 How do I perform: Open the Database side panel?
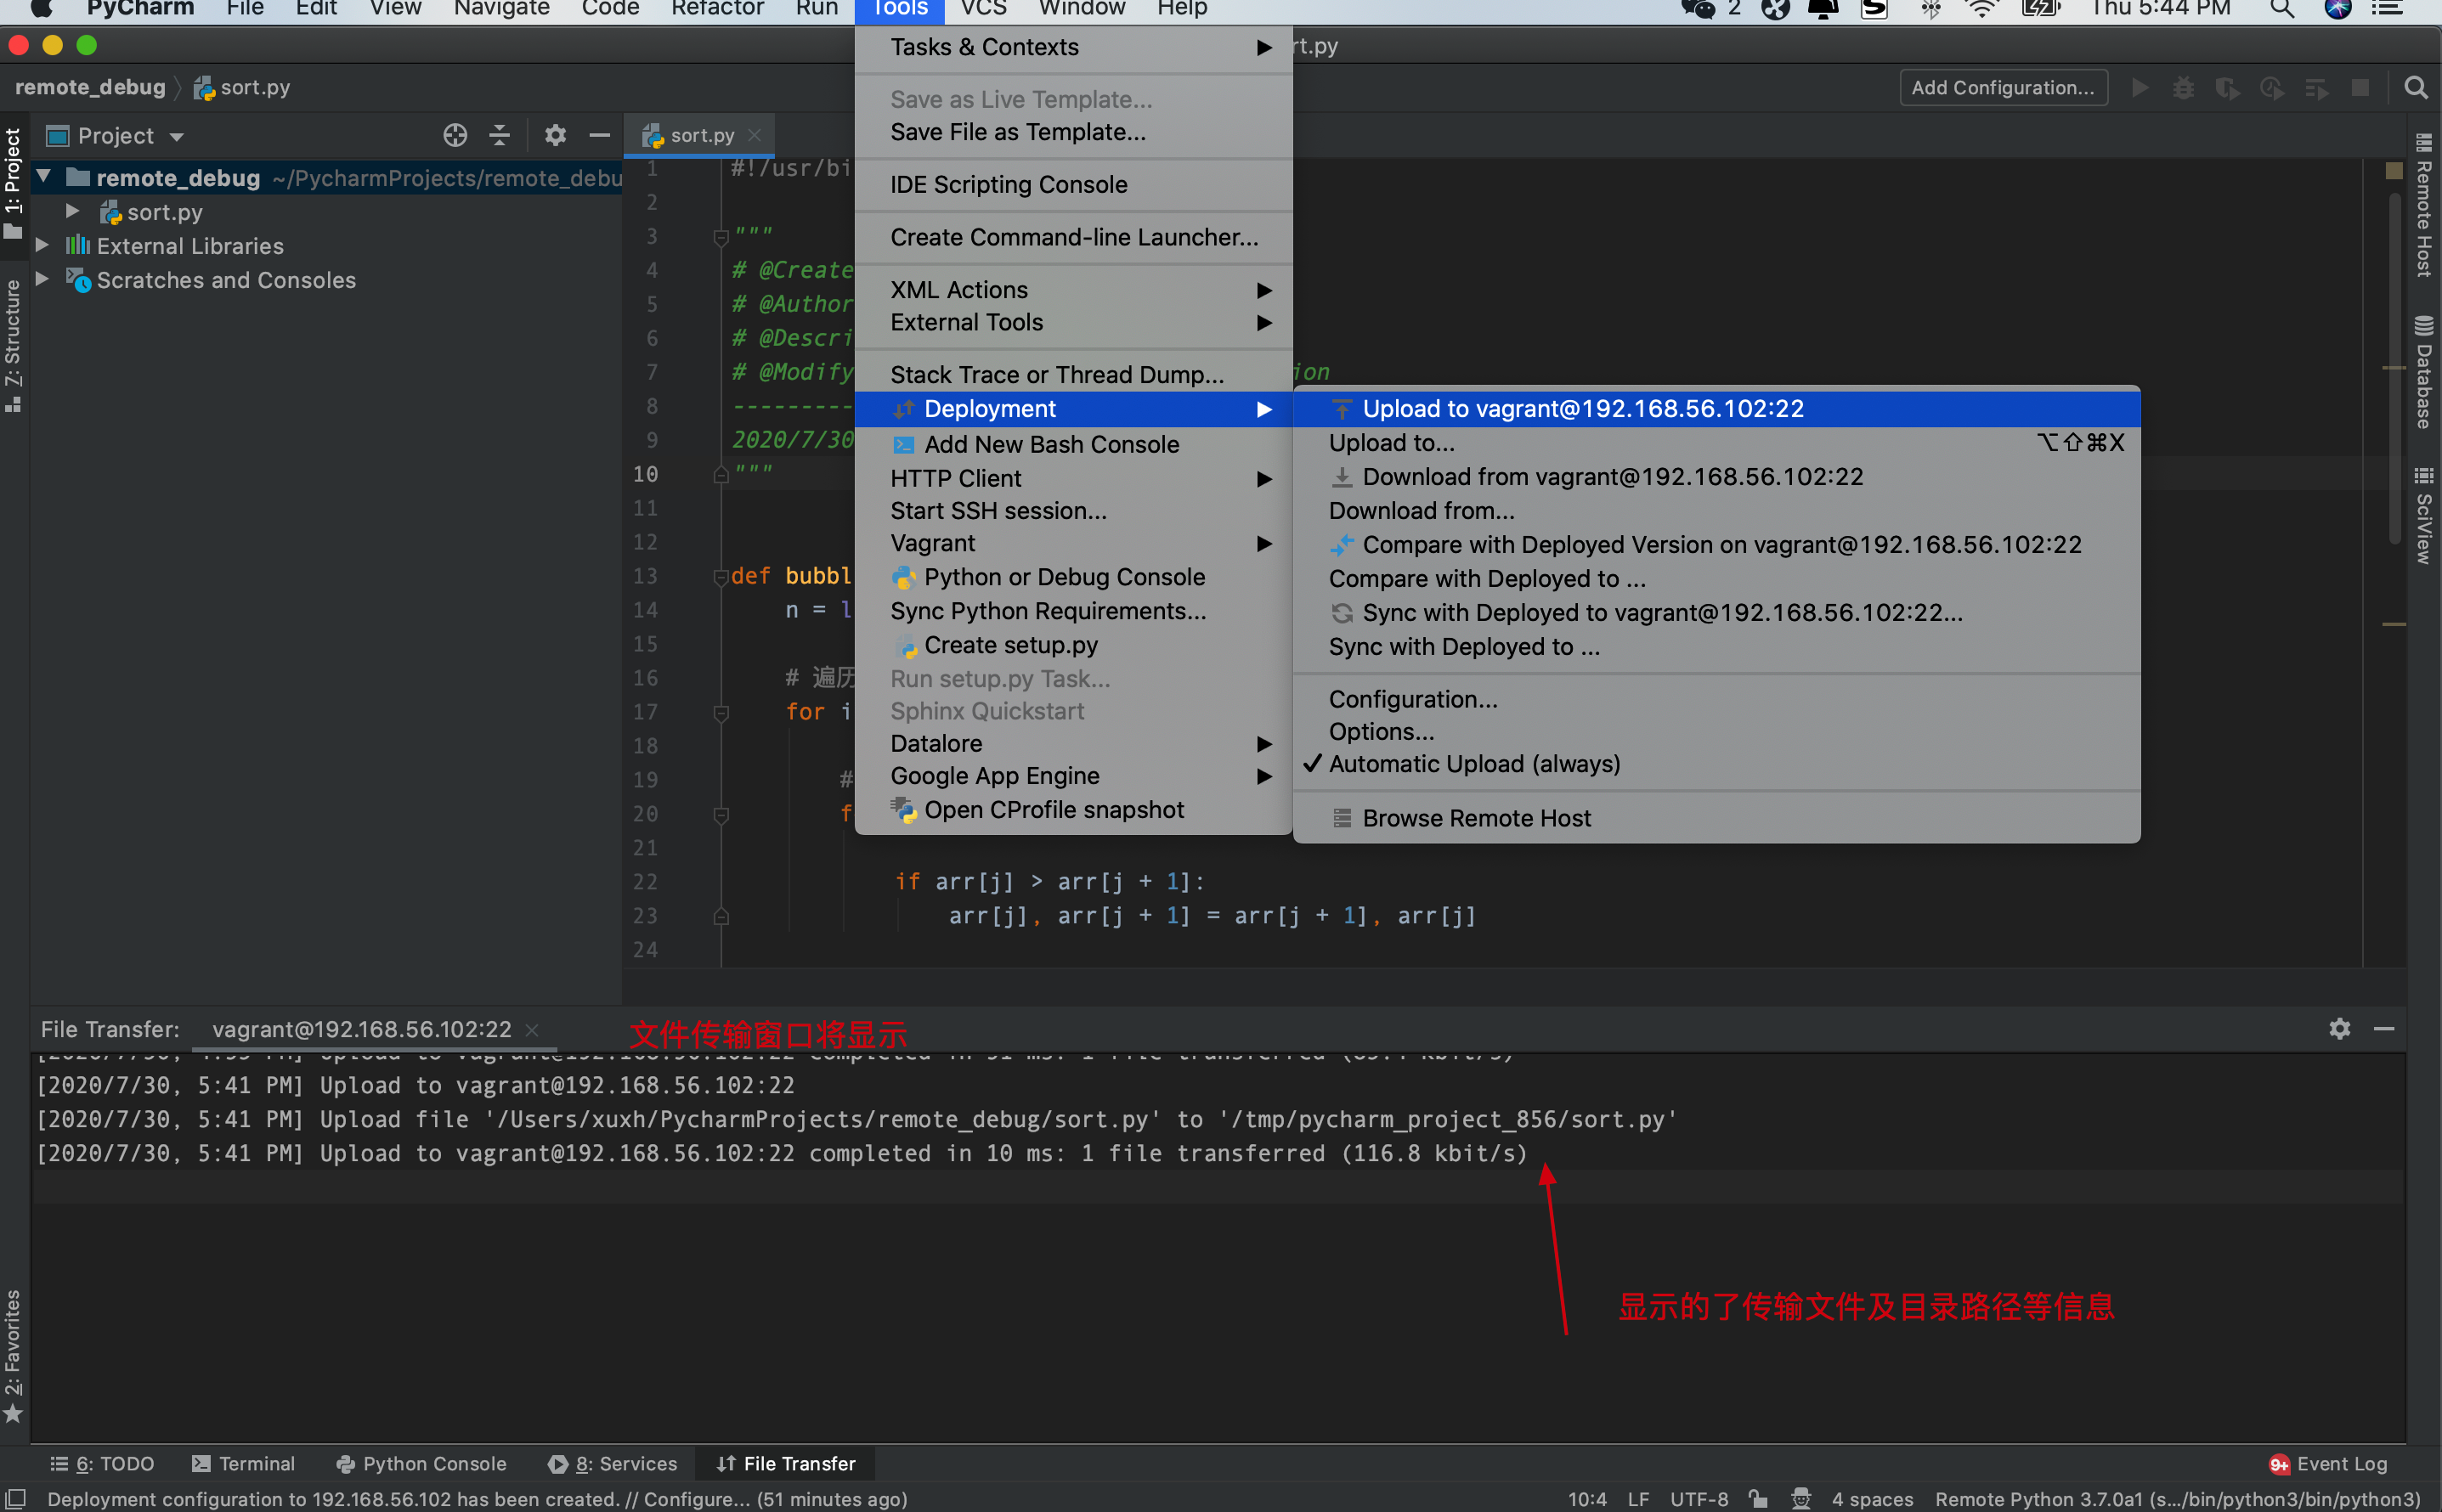2424,372
